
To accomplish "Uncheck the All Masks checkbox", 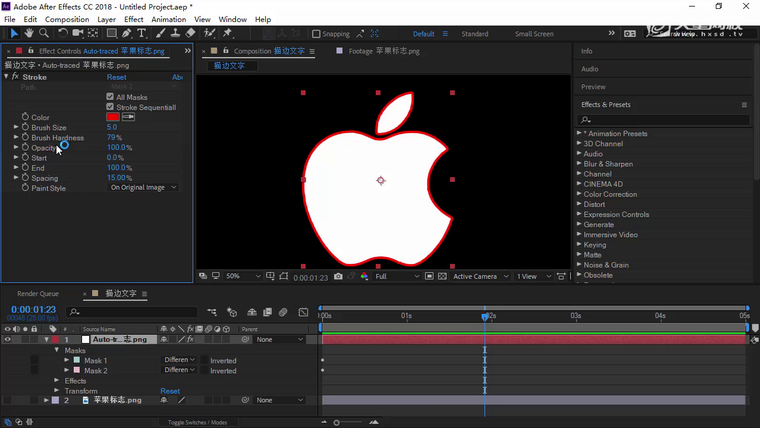I will [x=111, y=97].
